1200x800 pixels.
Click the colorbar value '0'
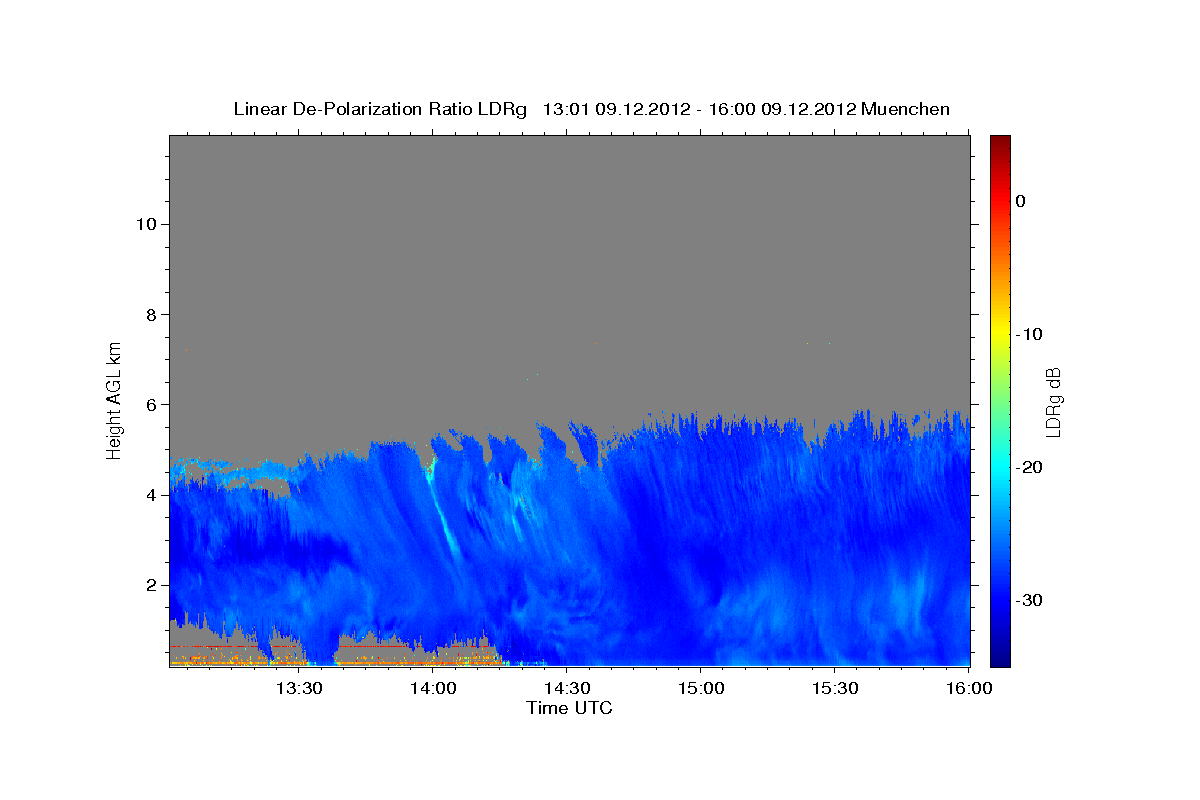pos(1021,201)
